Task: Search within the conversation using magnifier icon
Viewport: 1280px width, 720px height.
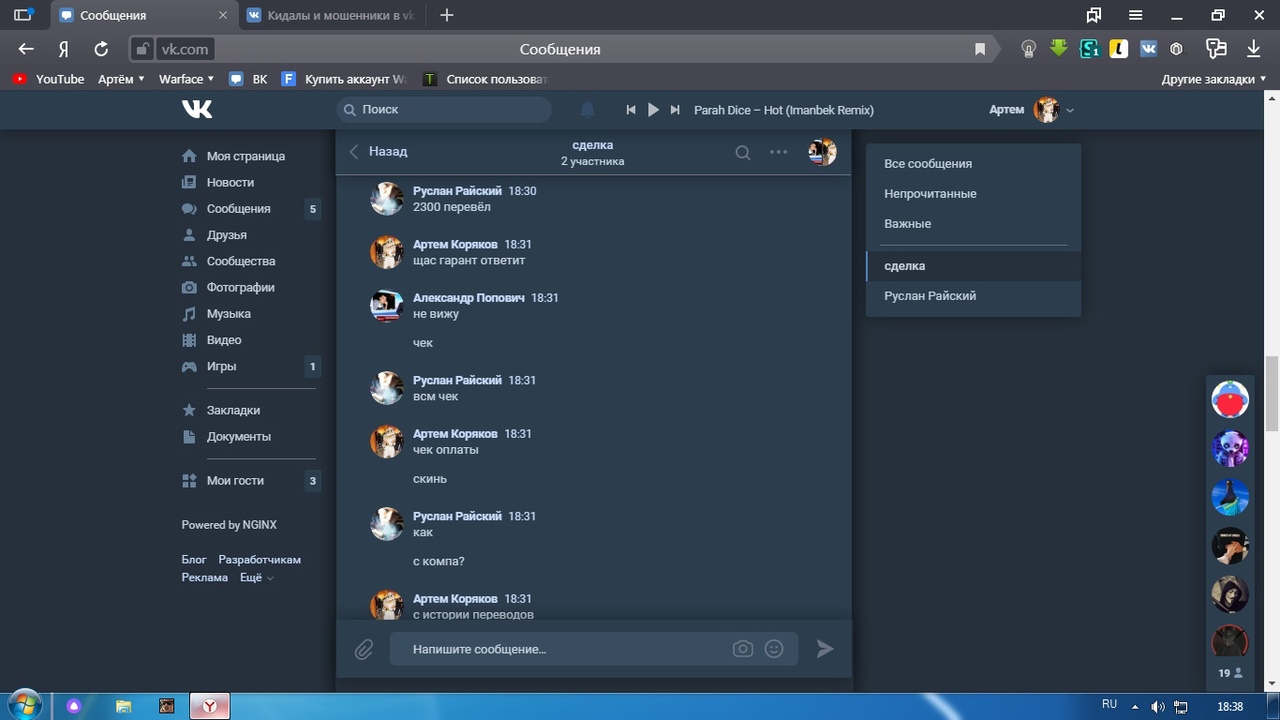Action: [x=743, y=152]
